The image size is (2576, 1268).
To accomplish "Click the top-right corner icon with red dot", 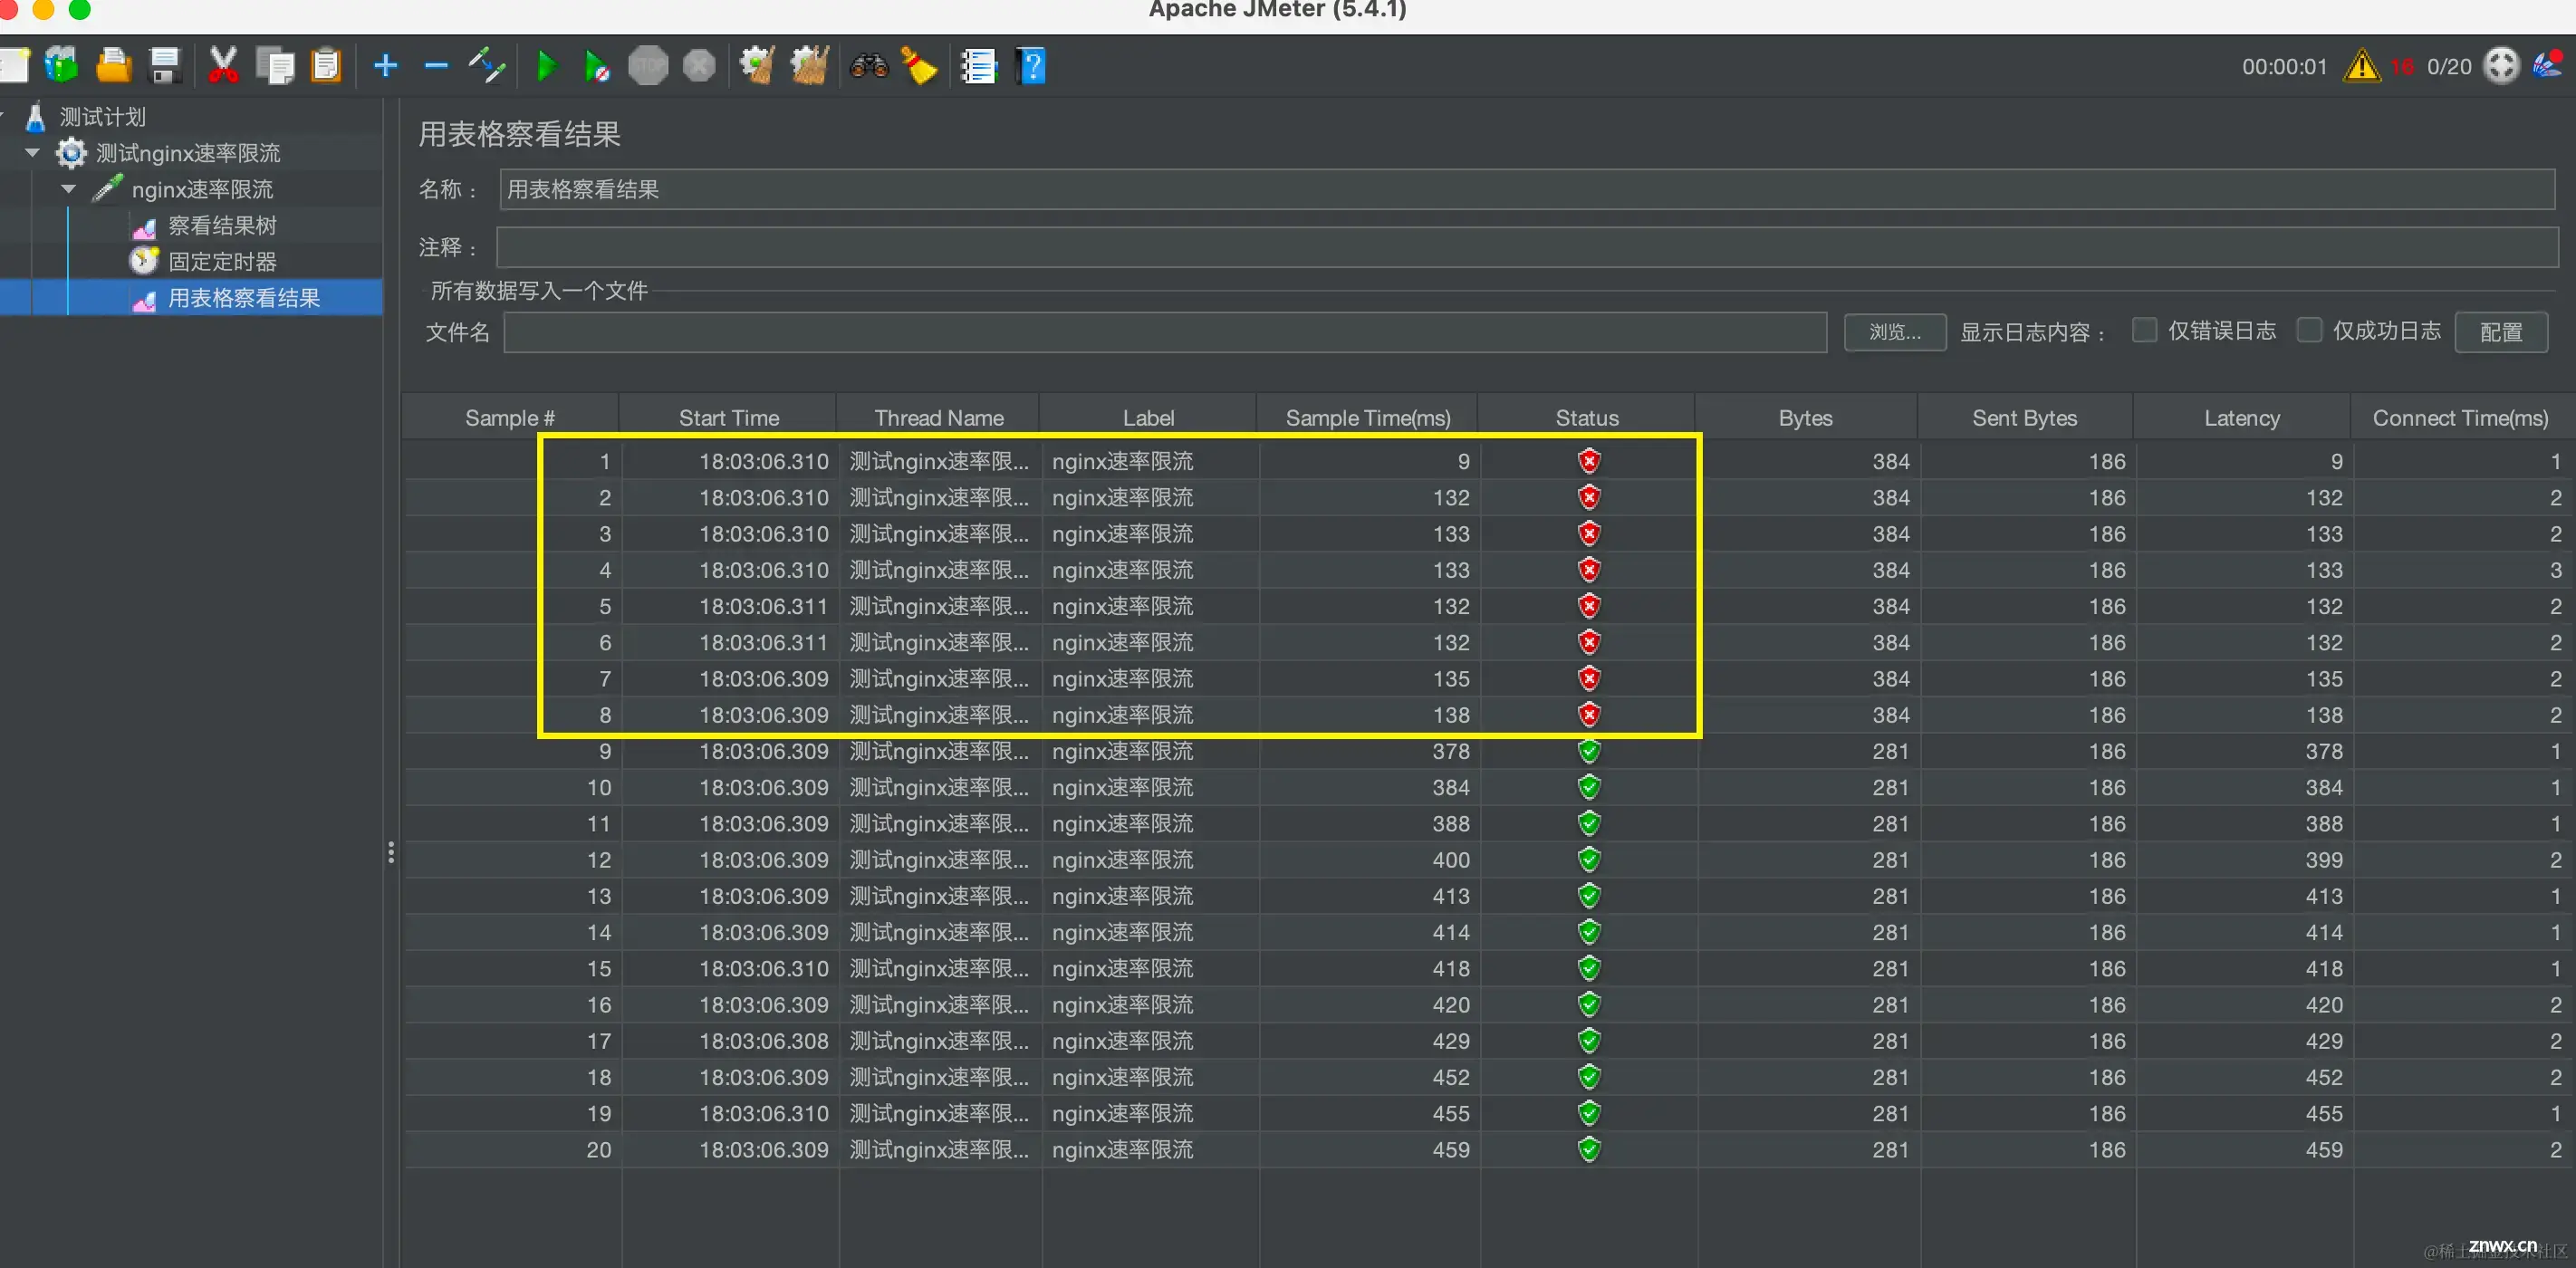I will [2549, 65].
